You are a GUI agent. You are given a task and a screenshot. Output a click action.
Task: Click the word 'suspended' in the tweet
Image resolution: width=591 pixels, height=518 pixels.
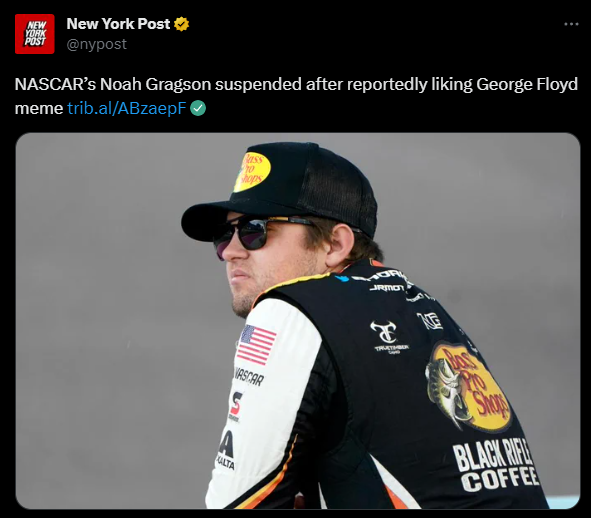pos(258,84)
